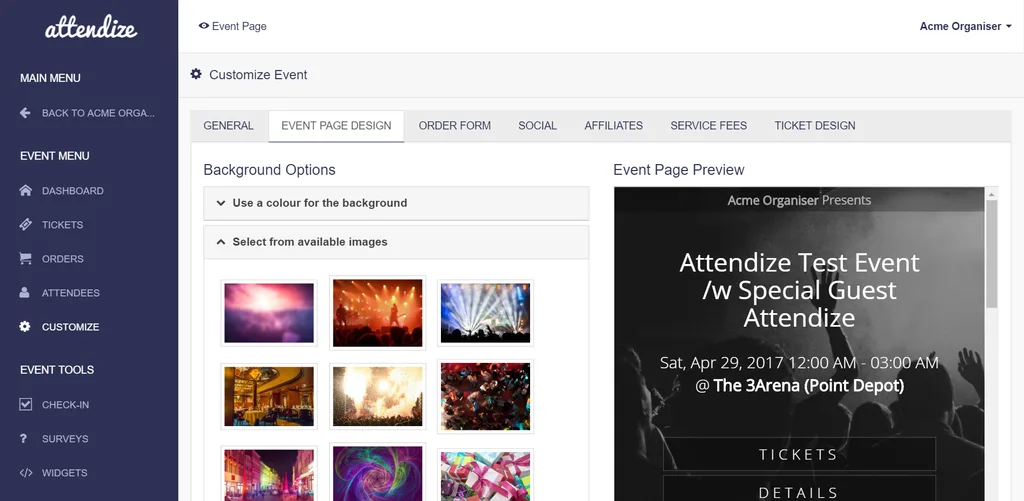
Task: Click the Orders shopping cart icon
Action: [x=25, y=259]
